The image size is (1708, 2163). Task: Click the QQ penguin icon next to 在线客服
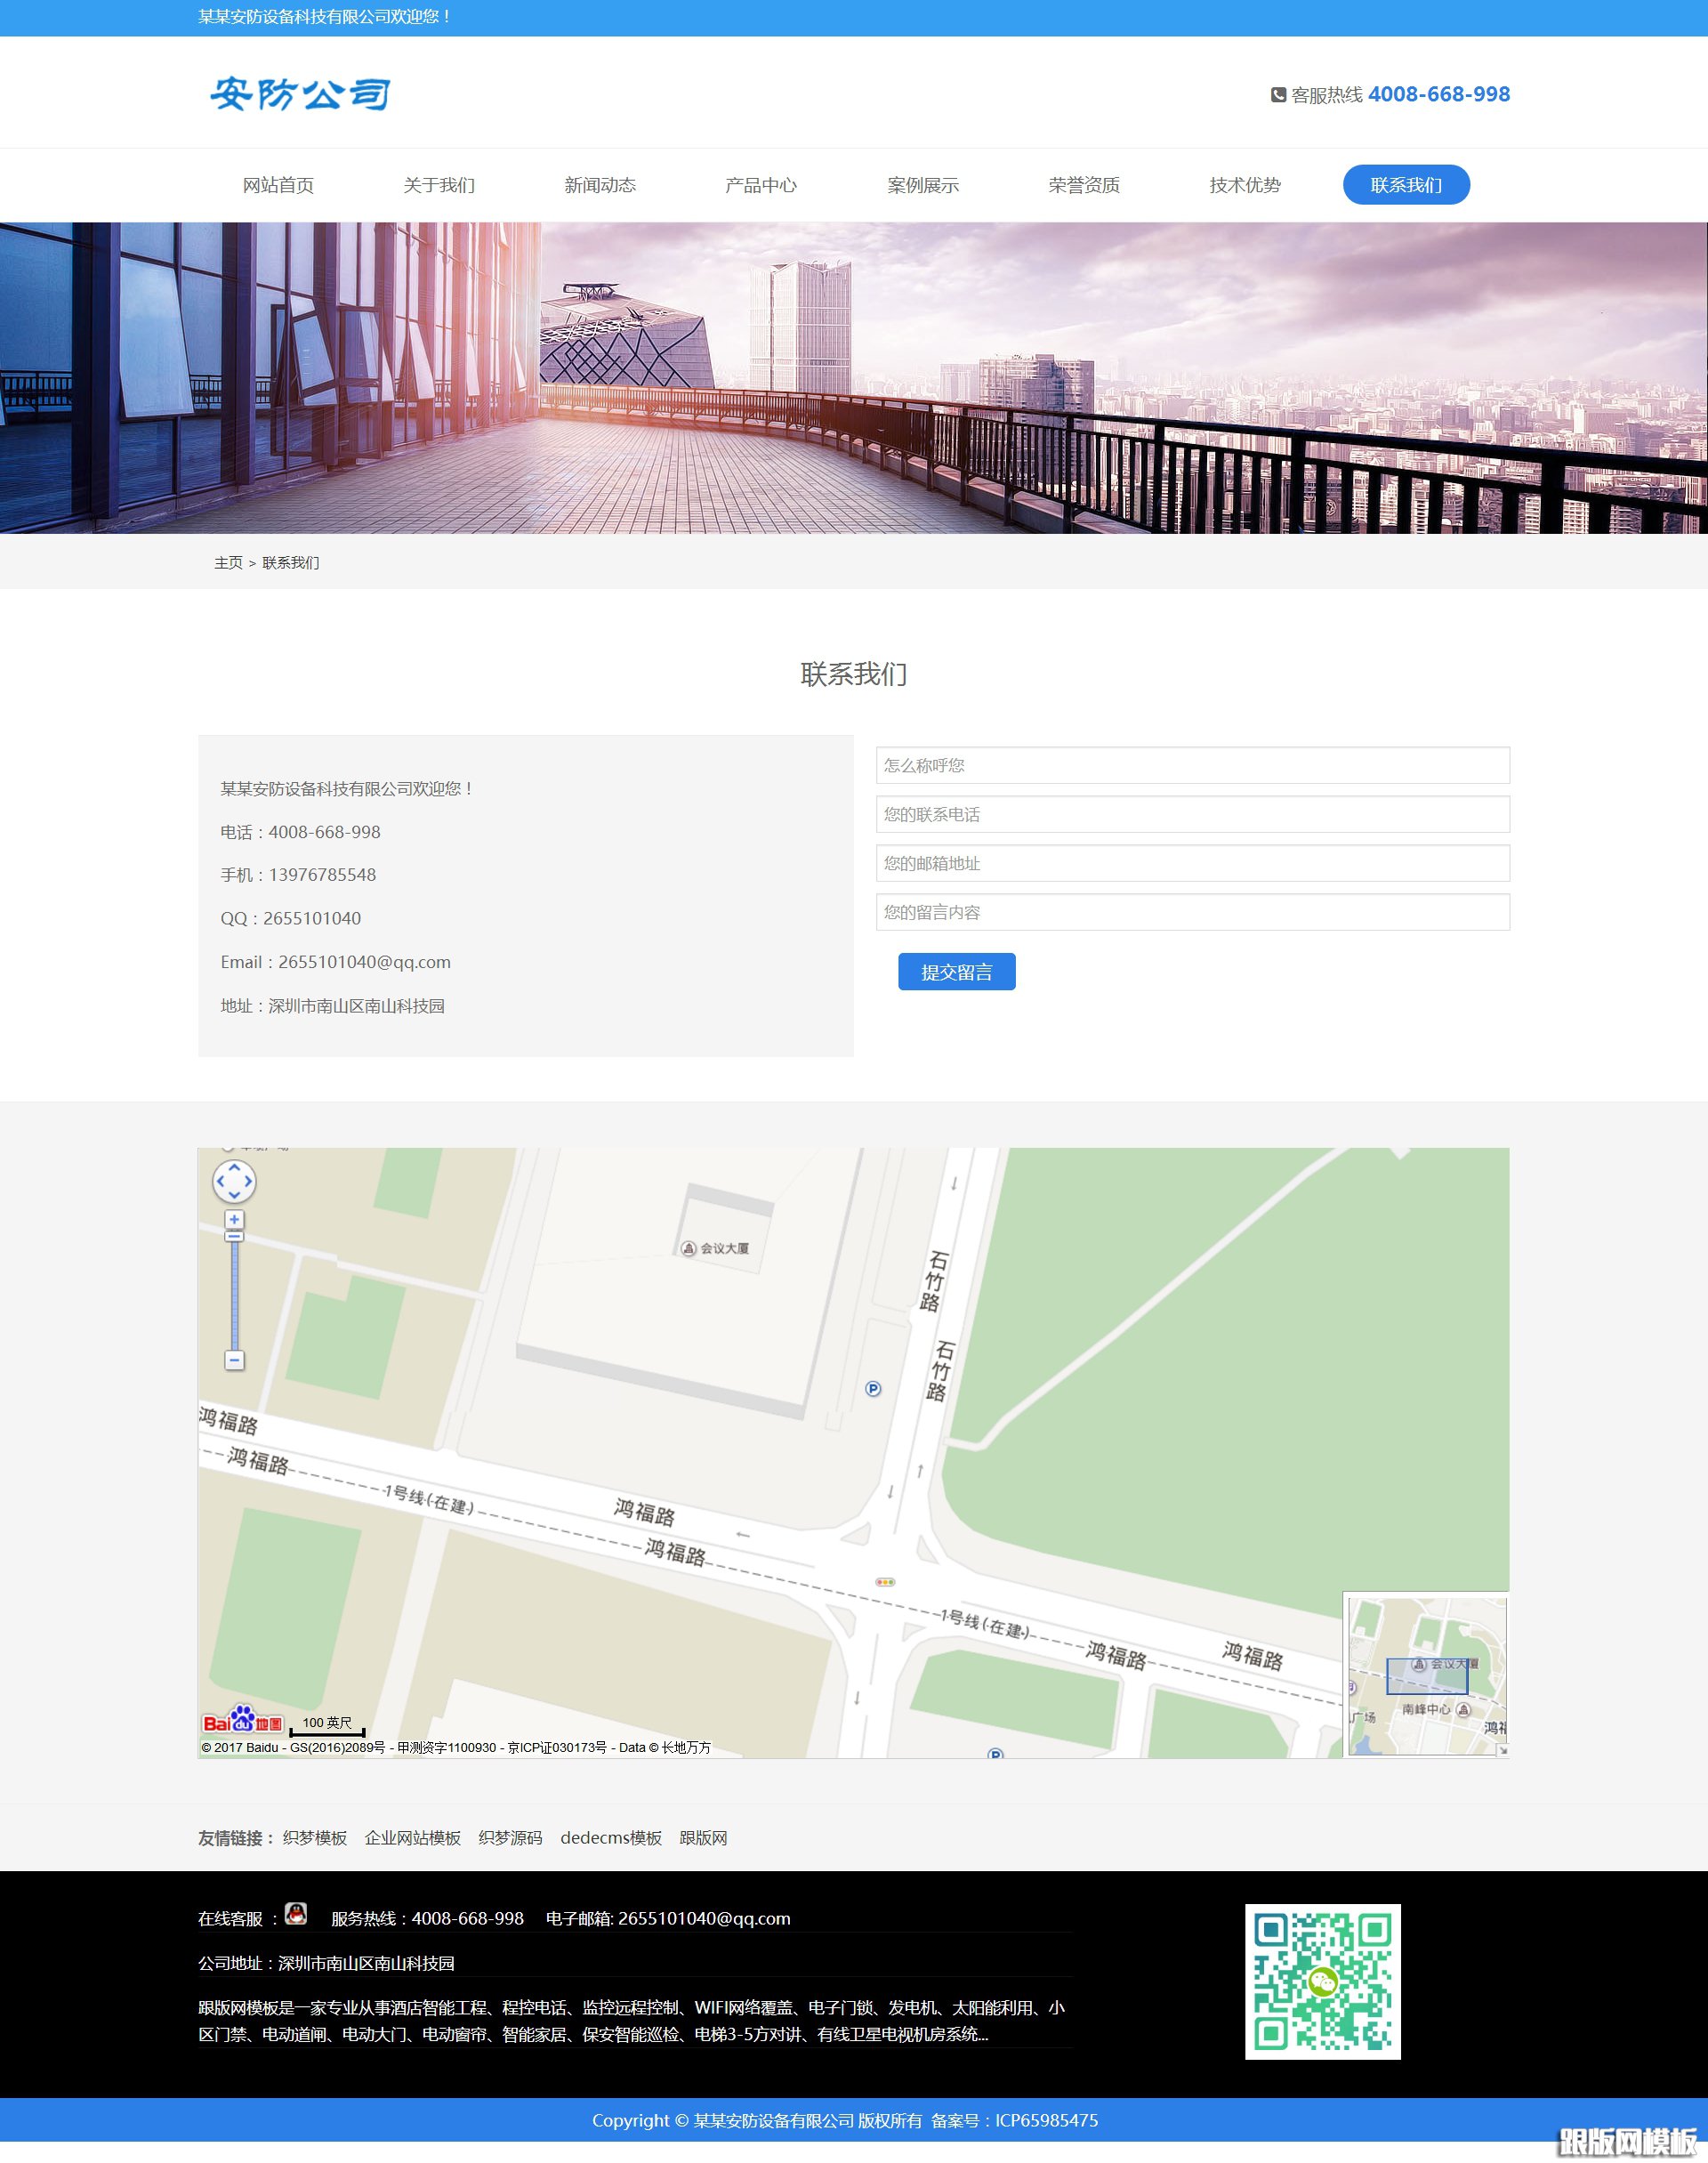[296, 1914]
